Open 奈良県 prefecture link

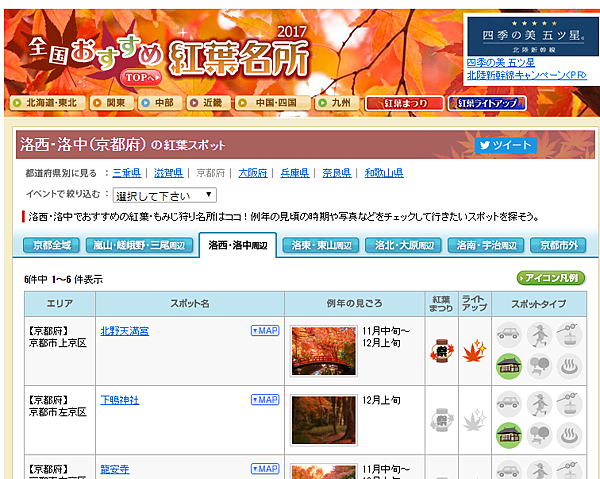coord(337,173)
